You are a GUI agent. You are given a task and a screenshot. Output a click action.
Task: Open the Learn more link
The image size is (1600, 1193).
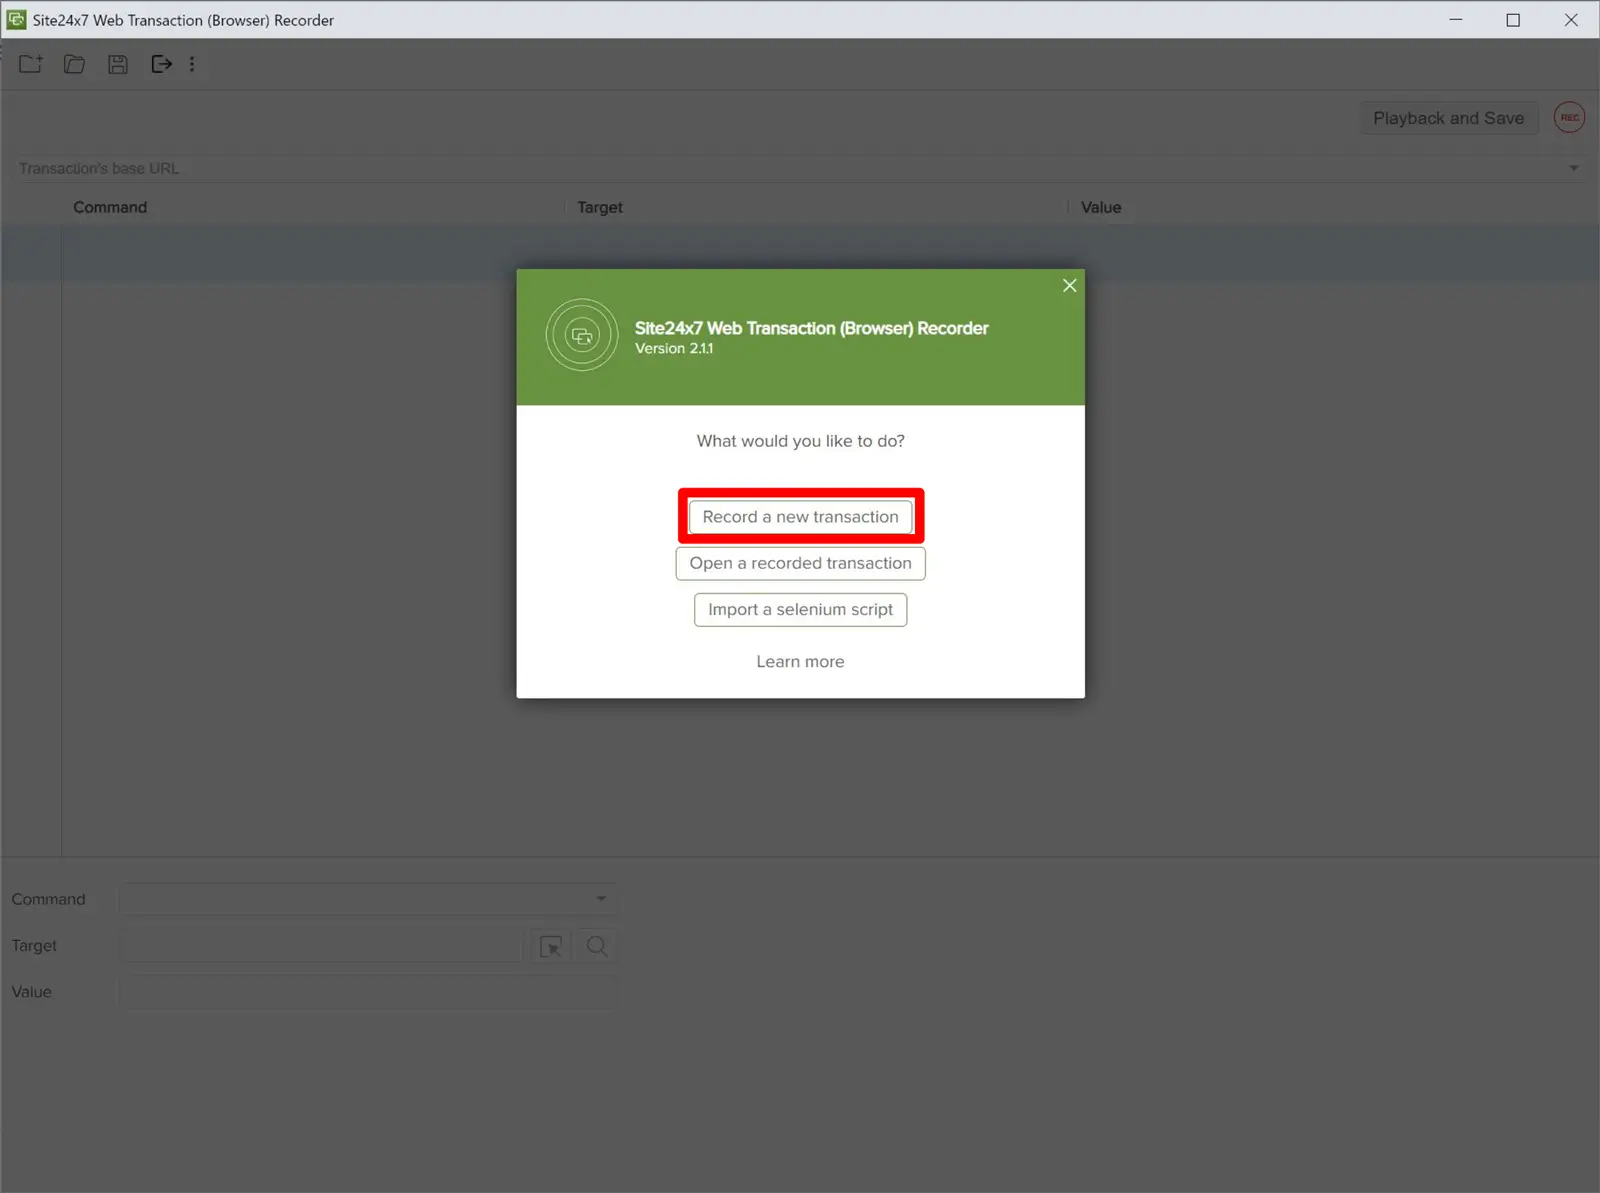[x=800, y=661]
